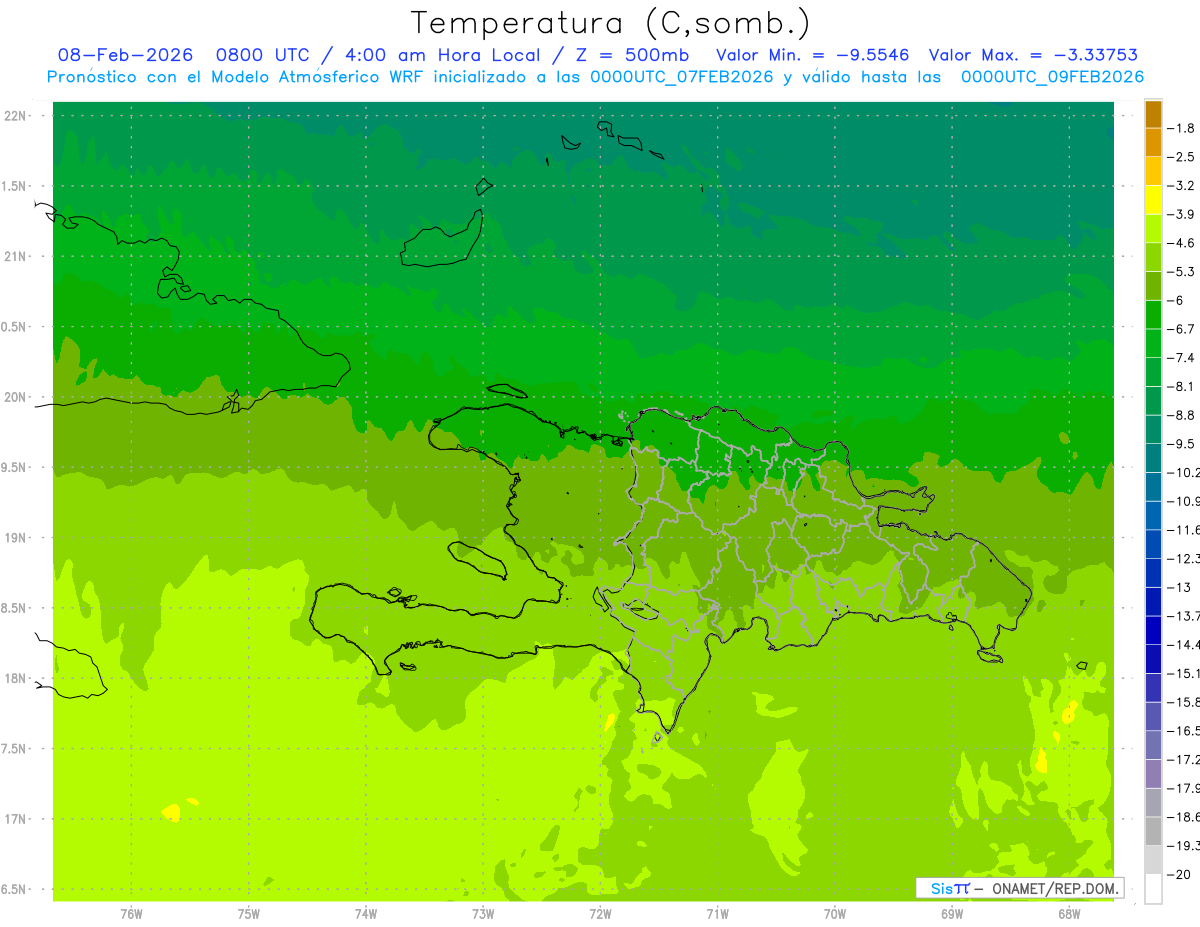This screenshot has width=1200, height=927.
Task: Select the date text "08-Feb-2026"
Action: 125,55
